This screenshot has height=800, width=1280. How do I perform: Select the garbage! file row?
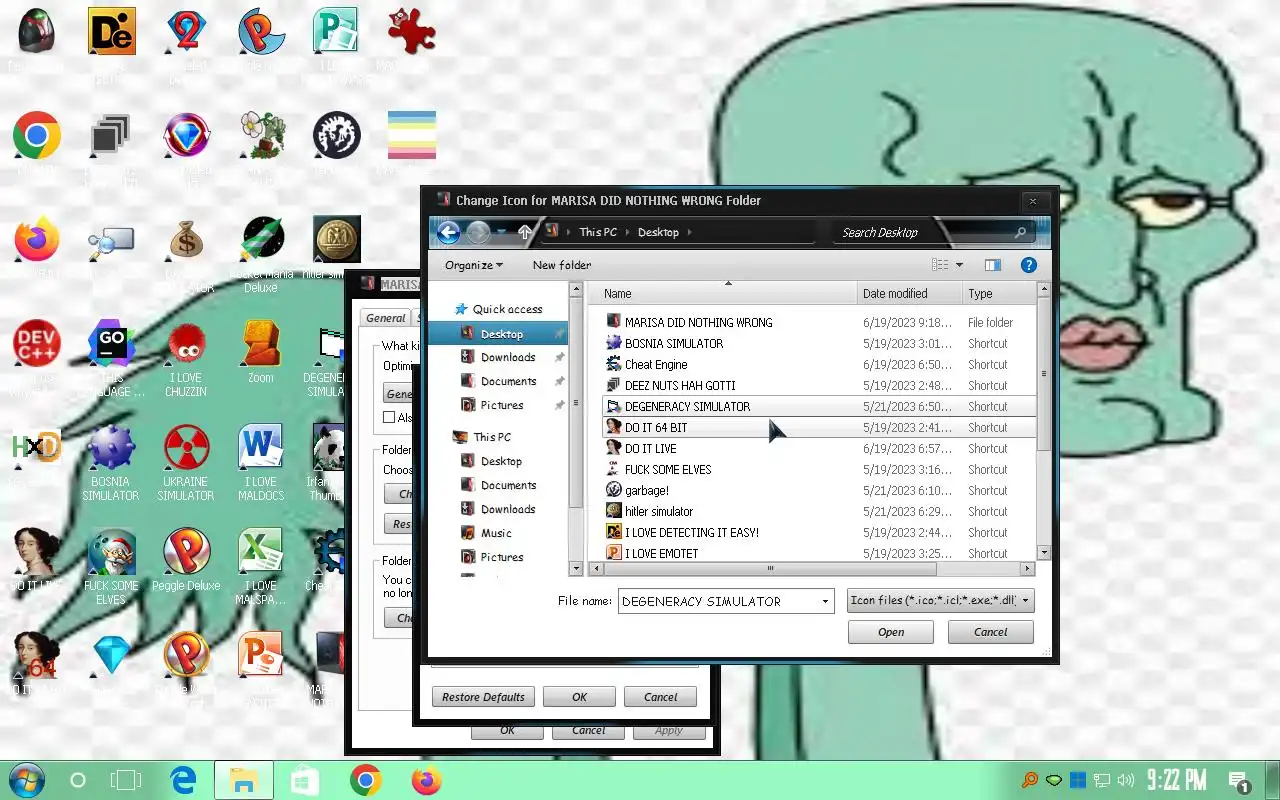point(820,490)
